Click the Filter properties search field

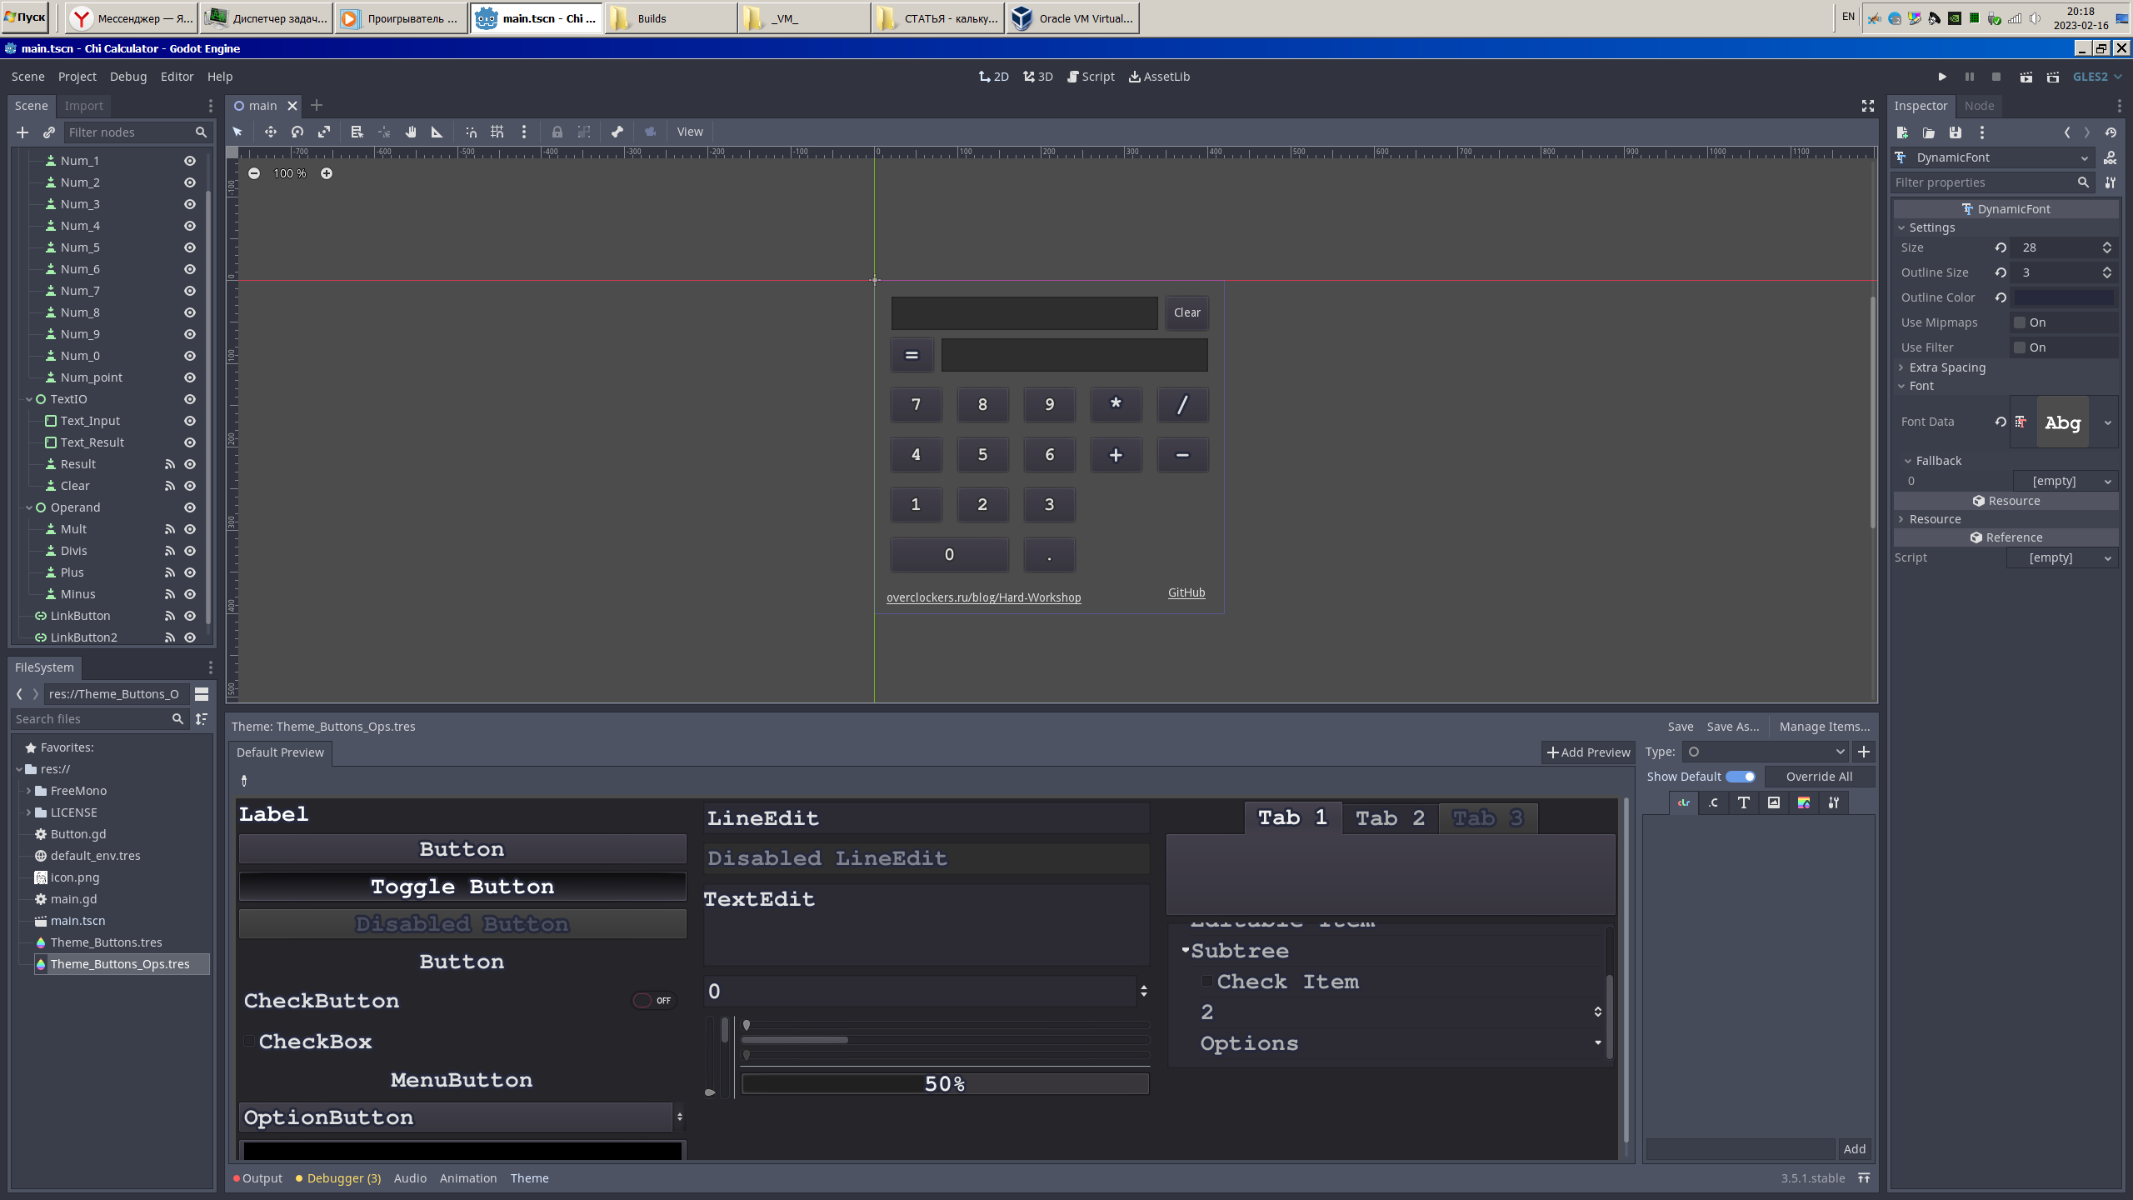pyautogui.click(x=1982, y=183)
